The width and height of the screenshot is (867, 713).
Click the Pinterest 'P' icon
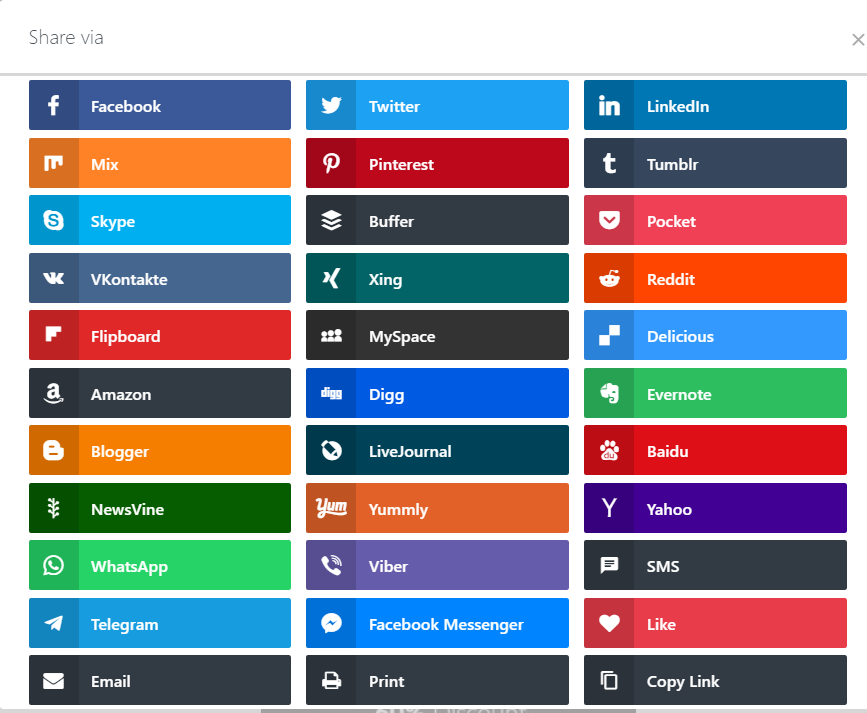point(331,163)
